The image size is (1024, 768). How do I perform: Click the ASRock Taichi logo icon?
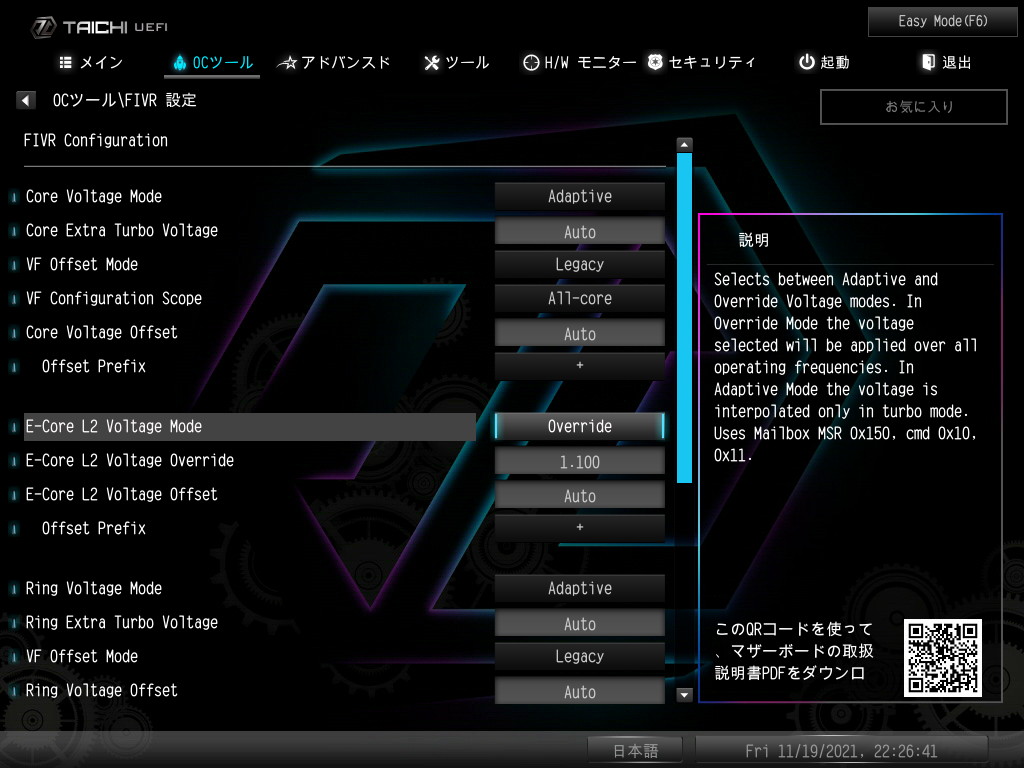[x=45, y=27]
